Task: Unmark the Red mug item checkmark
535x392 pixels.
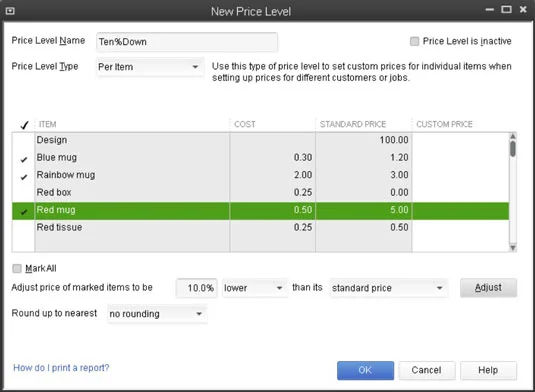Action: (24, 212)
